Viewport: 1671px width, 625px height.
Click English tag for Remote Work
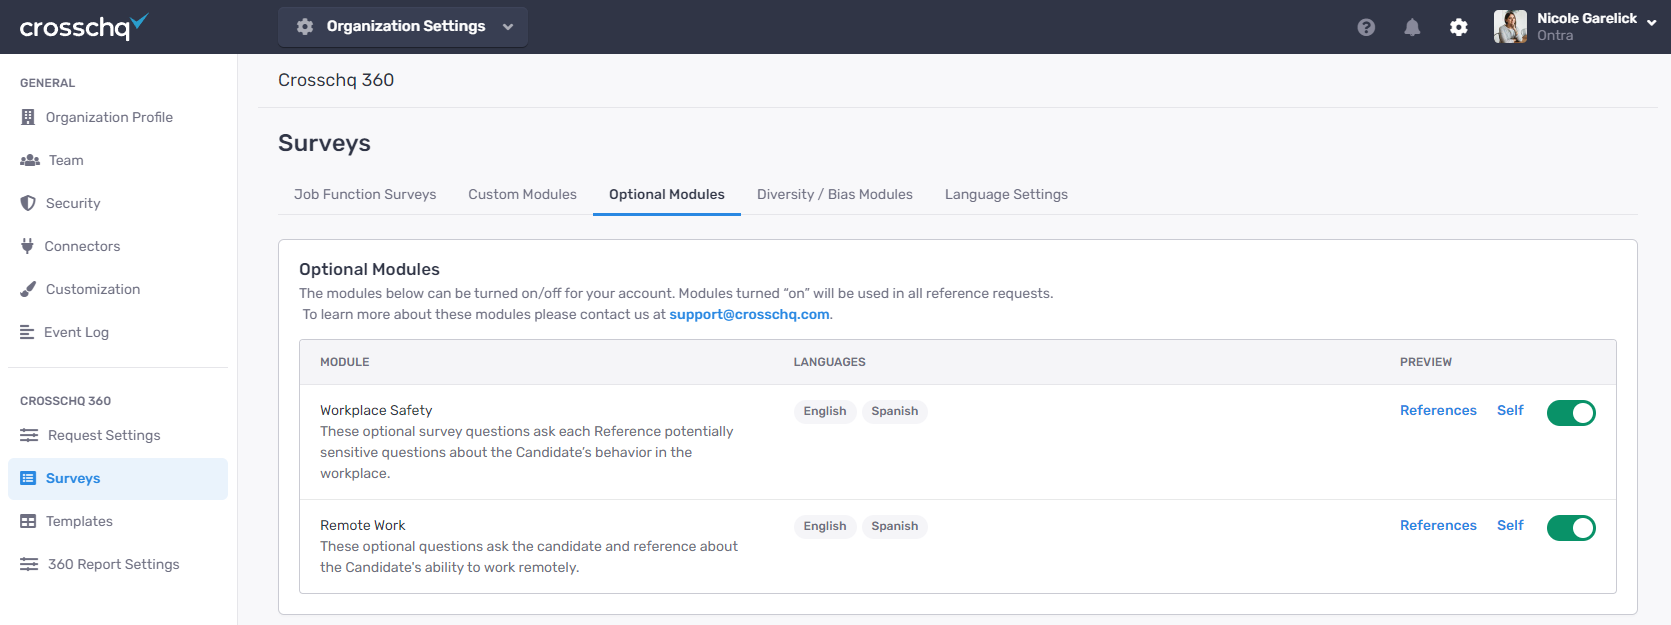(x=825, y=526)
